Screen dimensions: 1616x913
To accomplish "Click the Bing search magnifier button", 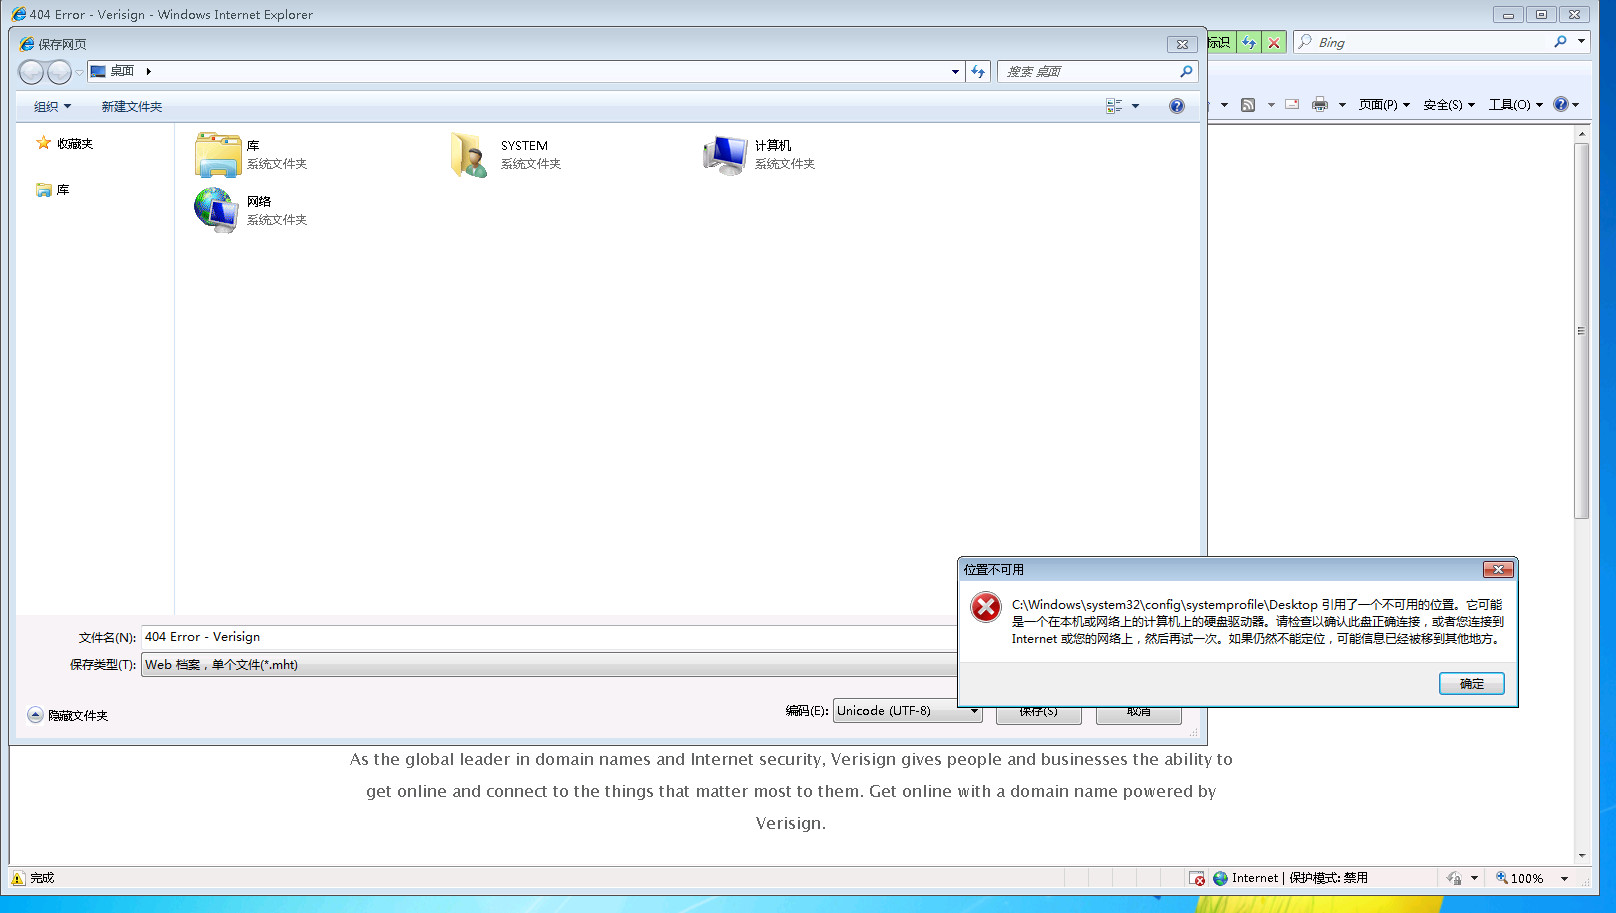I will point(1560,42).
